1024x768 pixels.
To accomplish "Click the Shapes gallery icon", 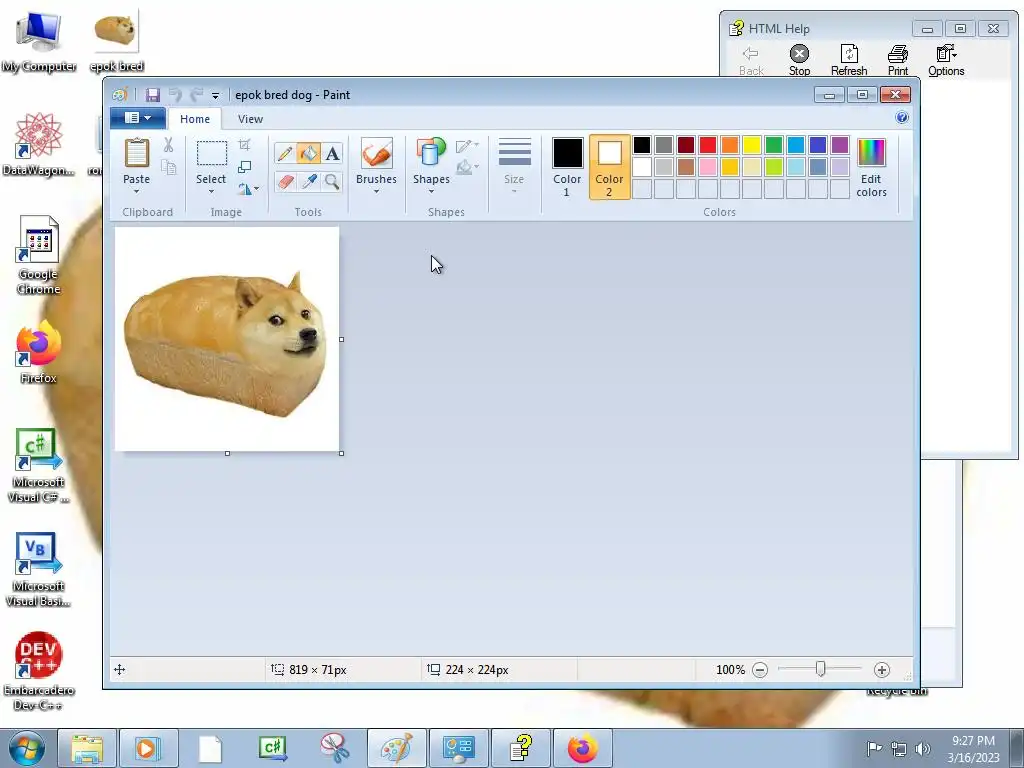I will [x=431, y=153].
